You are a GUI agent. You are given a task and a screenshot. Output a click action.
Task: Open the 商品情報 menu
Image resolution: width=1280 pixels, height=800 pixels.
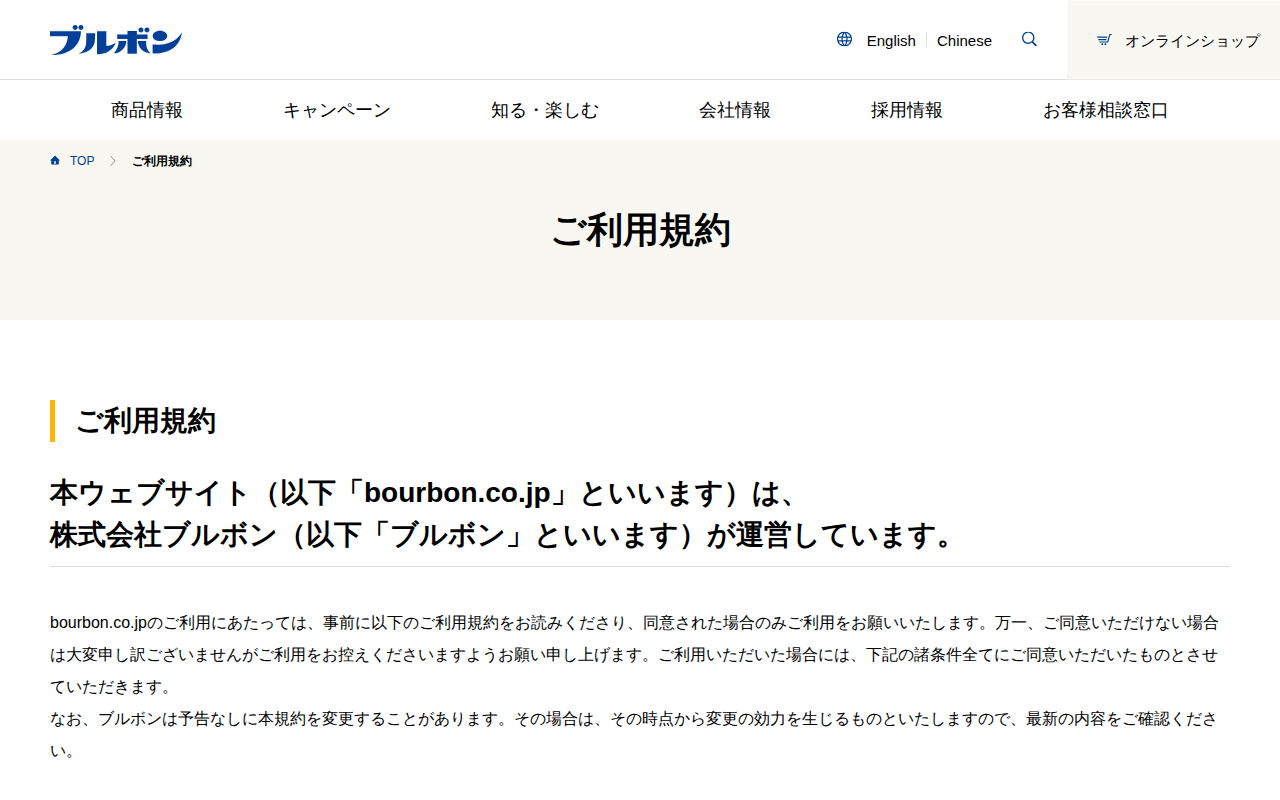click(147, 110)
